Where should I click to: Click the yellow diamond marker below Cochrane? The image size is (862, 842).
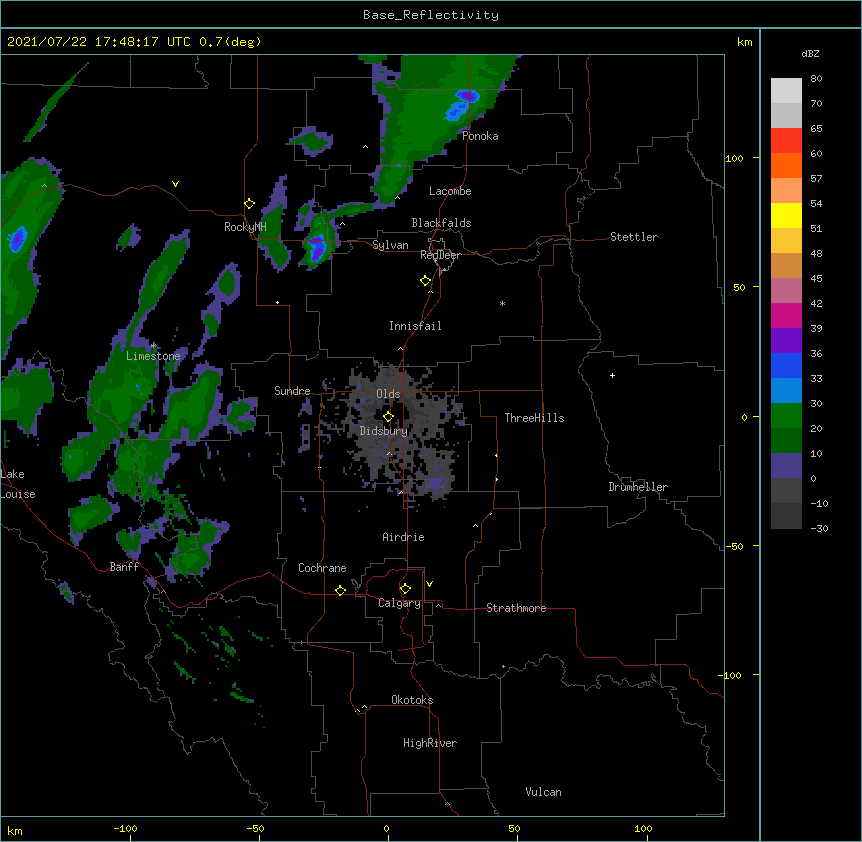tap(340, 590)
